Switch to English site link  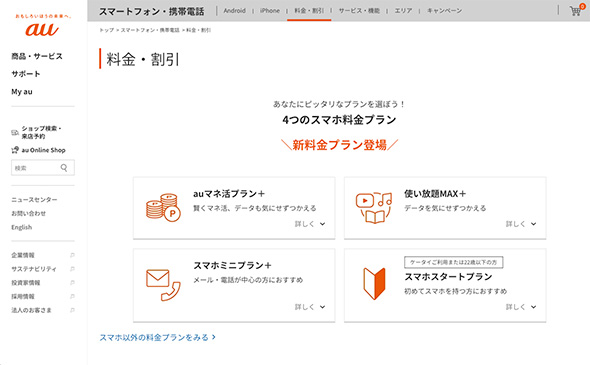(x=21, y=227)
